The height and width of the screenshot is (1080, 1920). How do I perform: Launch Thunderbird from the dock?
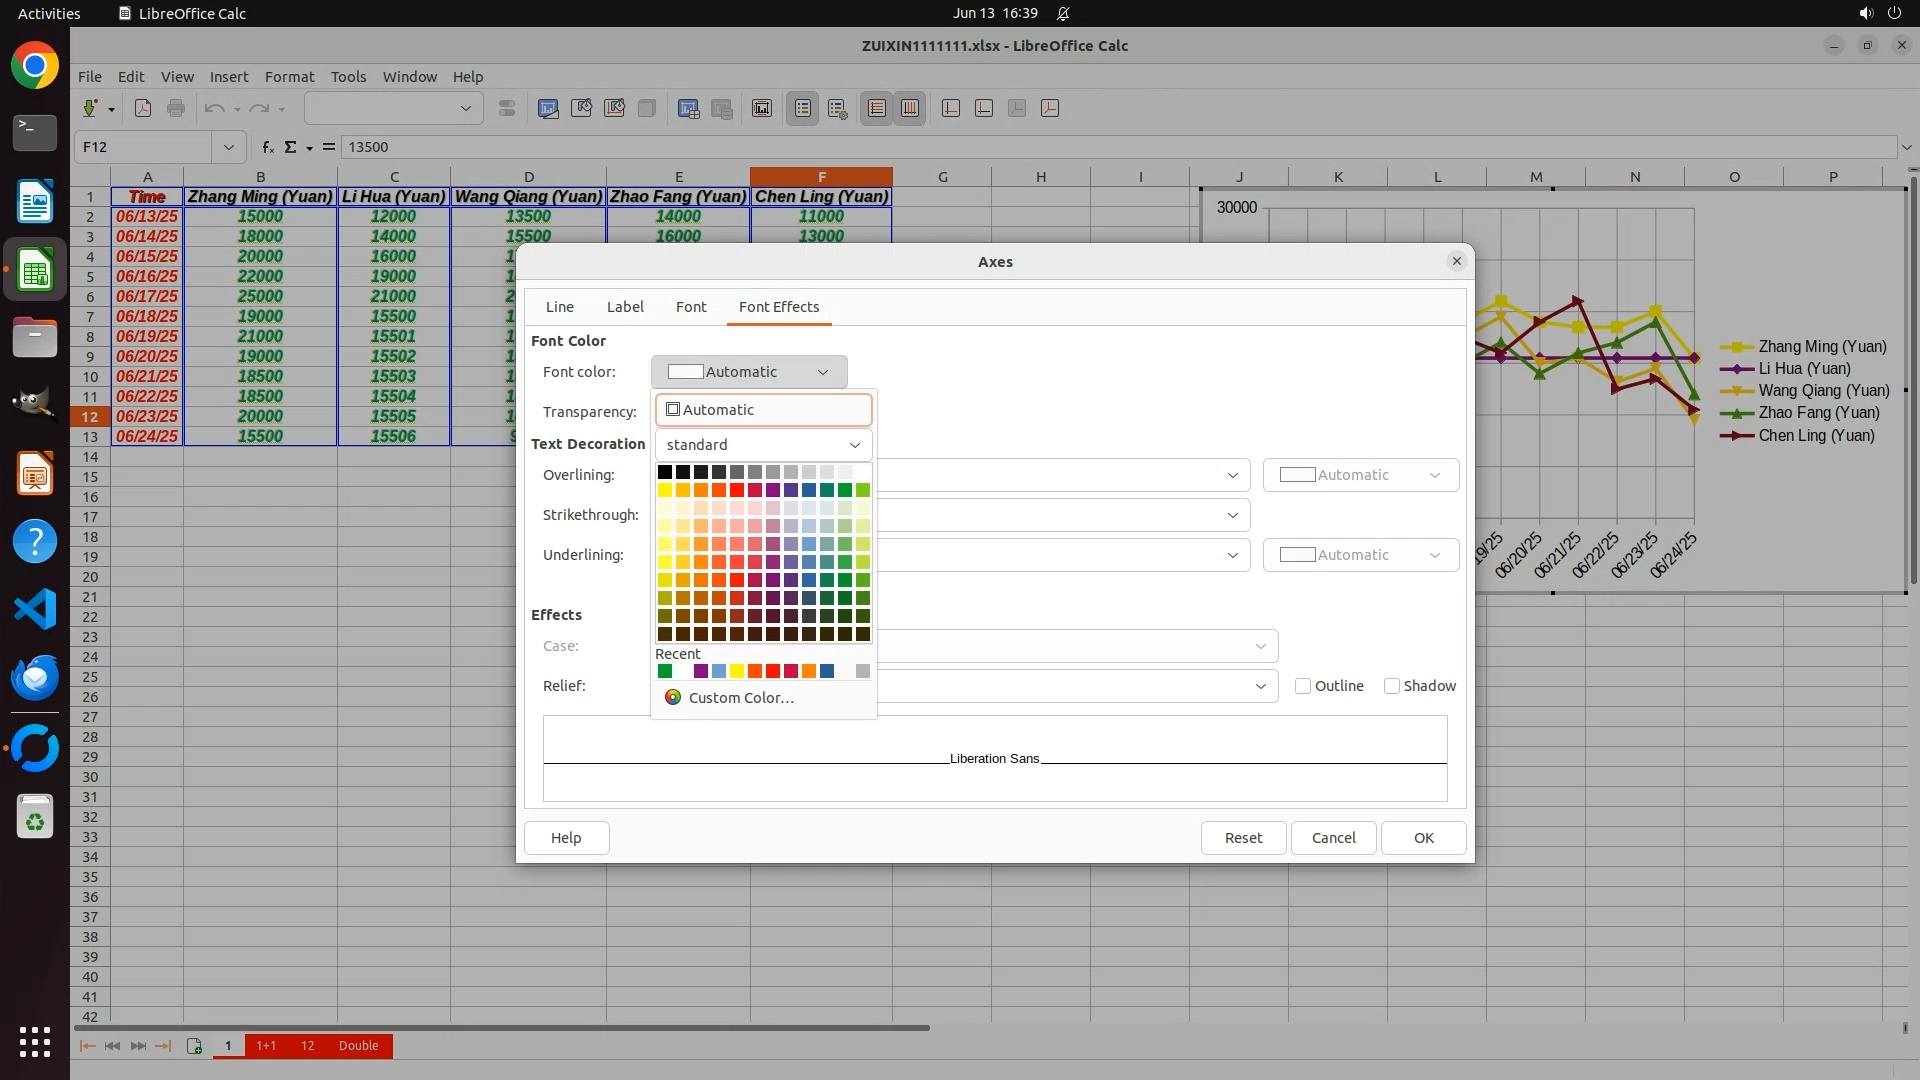point(35,677)
